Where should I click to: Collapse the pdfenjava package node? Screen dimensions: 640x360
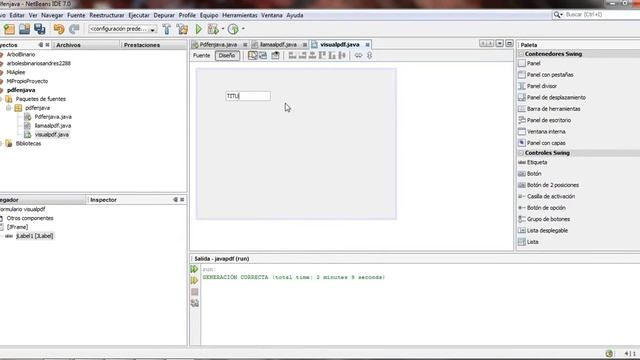tap(9, 108)
